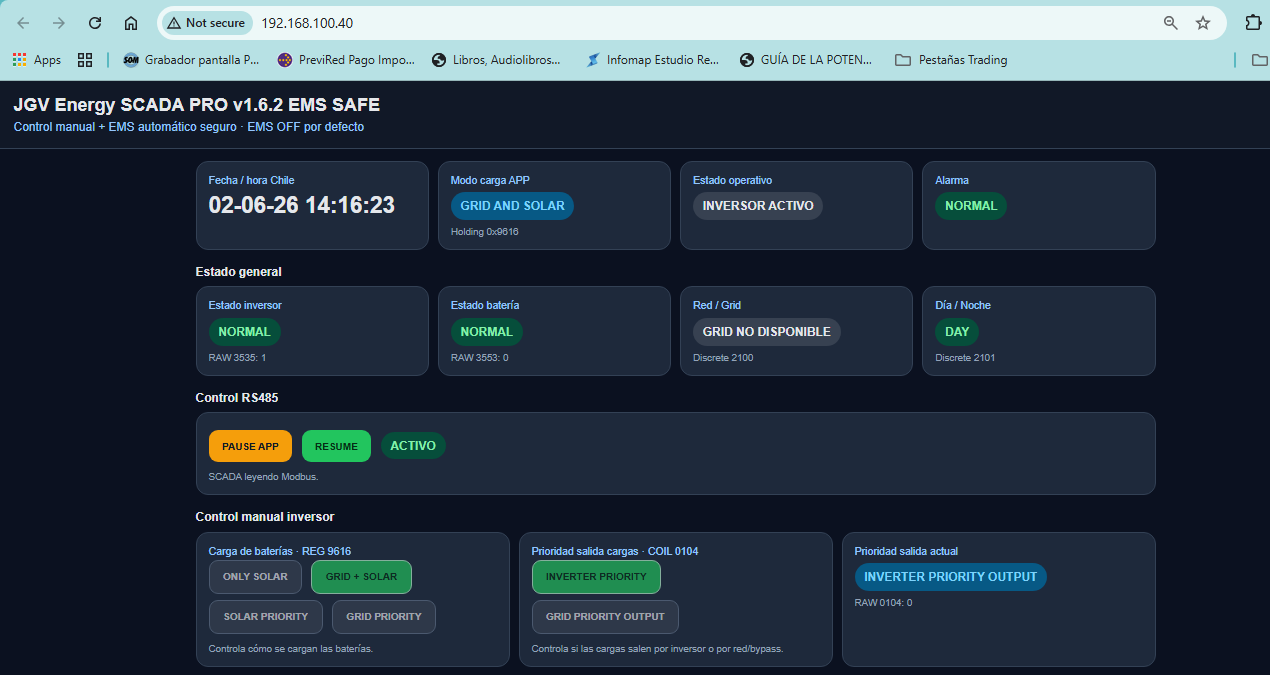Select ONLY SOLAR battery charge mode
The width and height of the screenshot is (1270, 675).
(255, 577)
